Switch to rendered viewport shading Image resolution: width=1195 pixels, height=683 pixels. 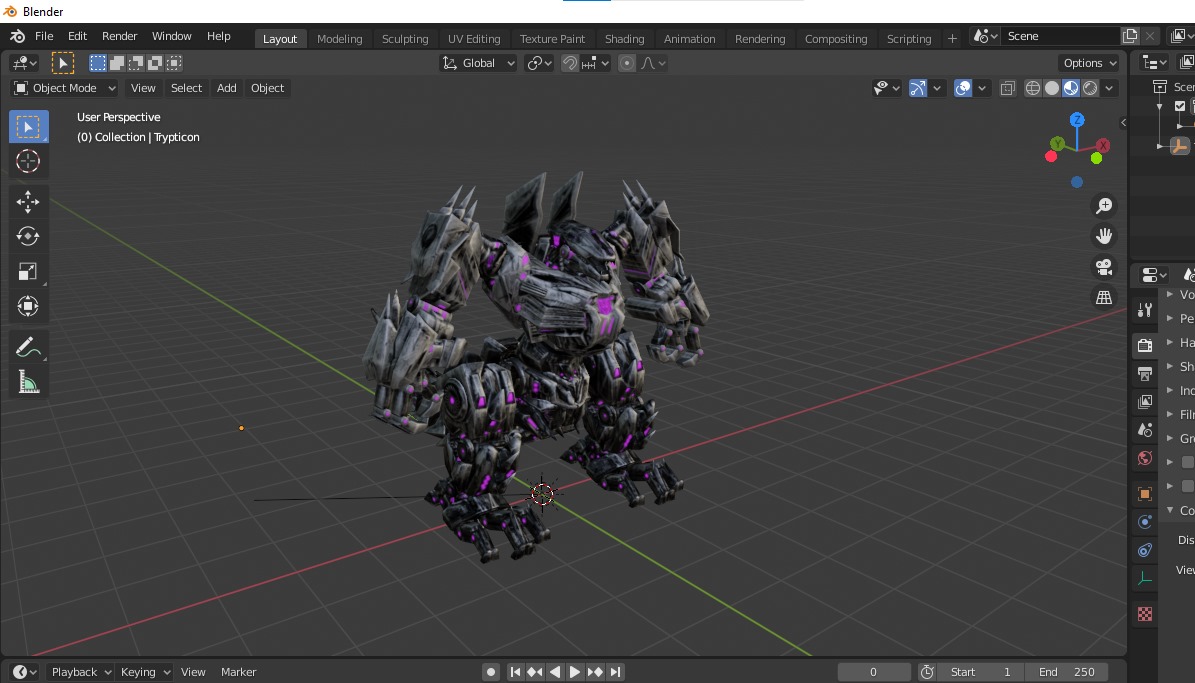tap(1090, 88)
